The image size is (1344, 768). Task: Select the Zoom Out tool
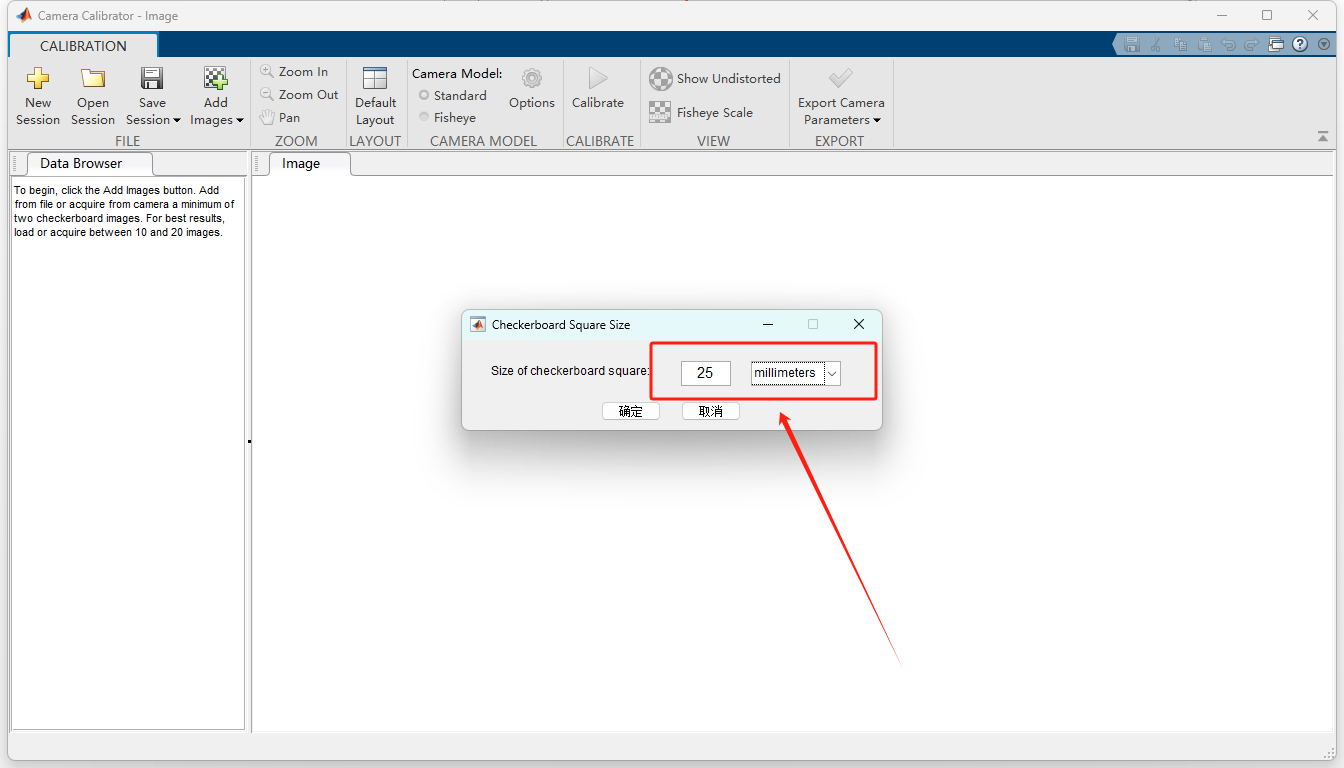point(299,95)
